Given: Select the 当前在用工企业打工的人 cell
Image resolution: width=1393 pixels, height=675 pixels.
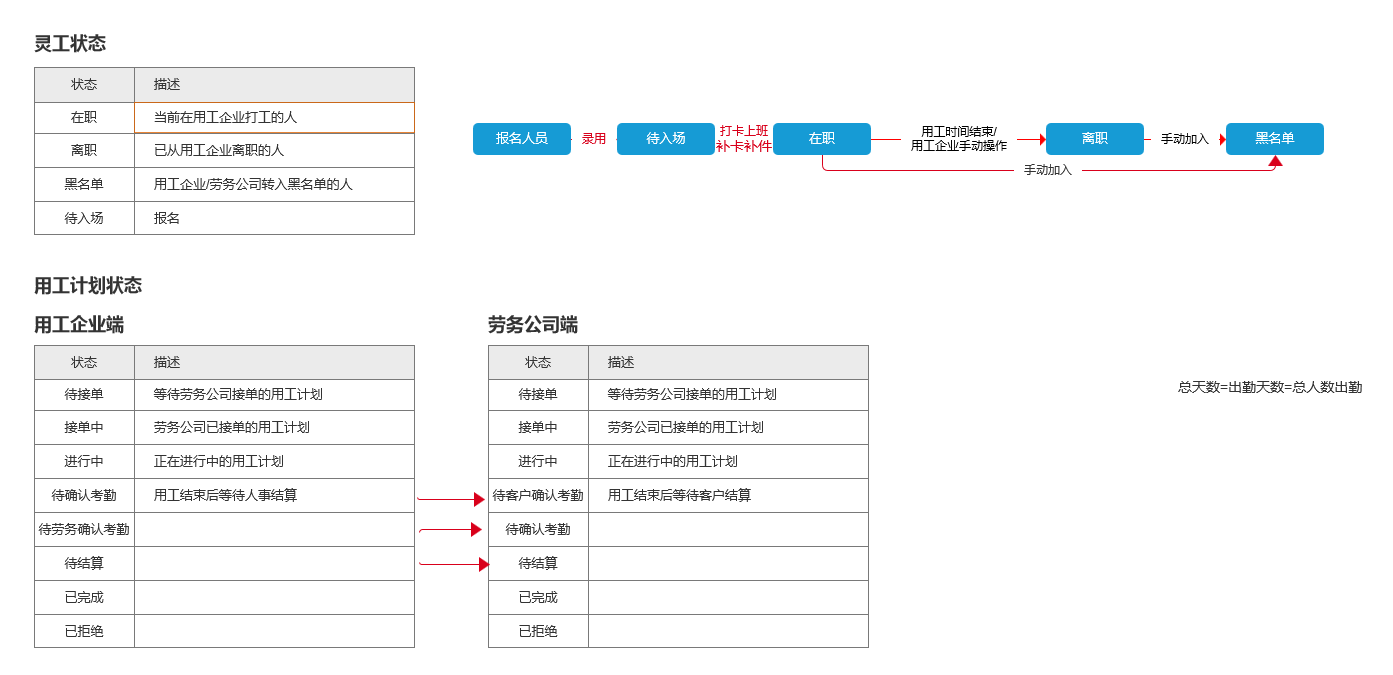Looking at the screenshot, I should click(x=274, y=117).
